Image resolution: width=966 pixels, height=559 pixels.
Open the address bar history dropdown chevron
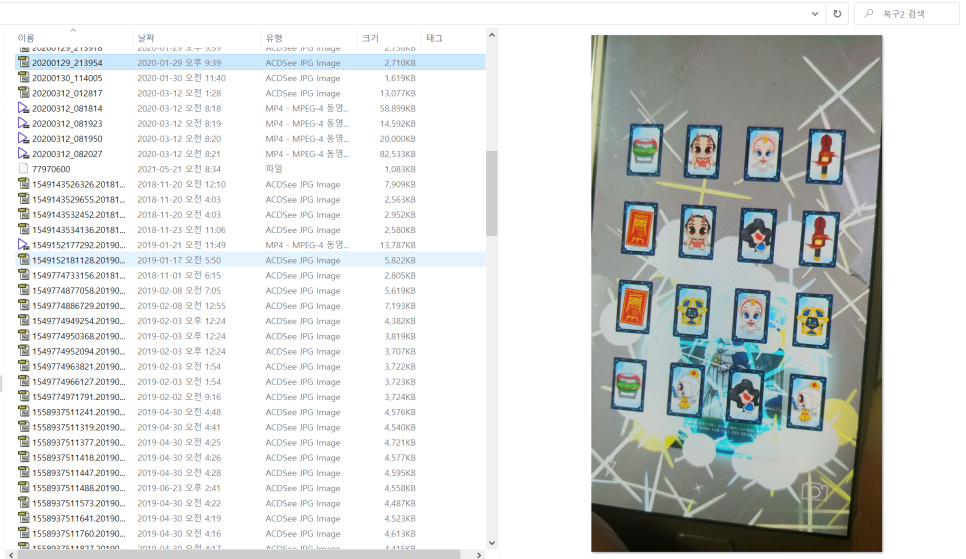point(815,14)
